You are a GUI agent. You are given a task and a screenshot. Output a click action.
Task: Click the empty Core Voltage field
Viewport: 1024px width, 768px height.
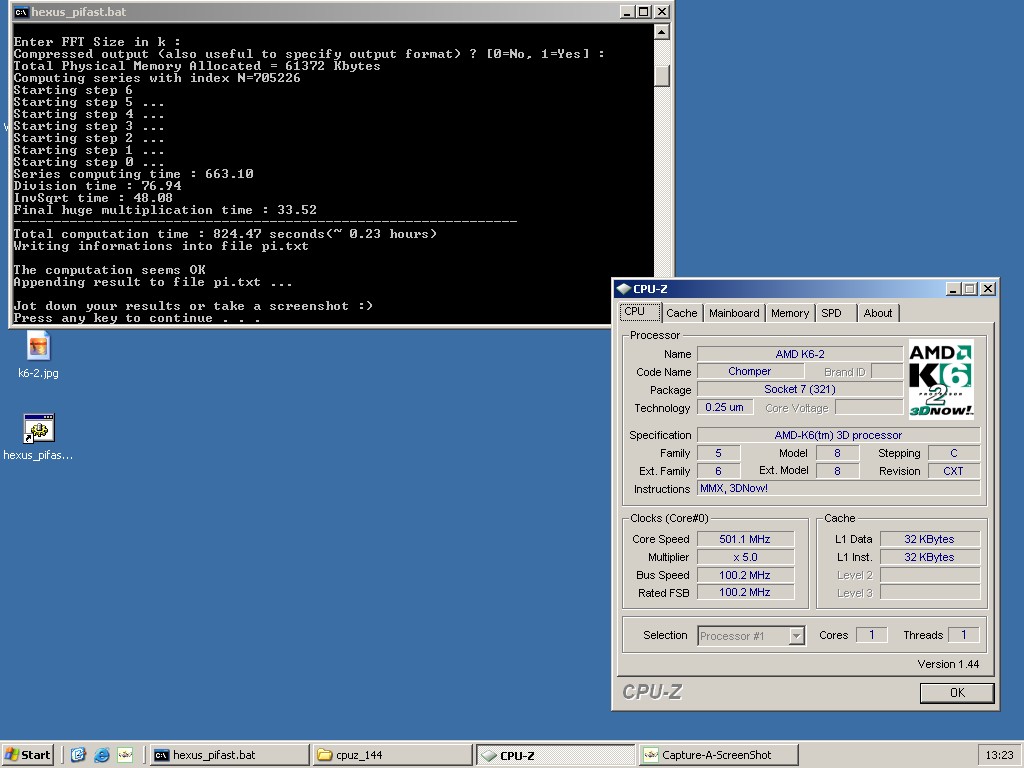coord(869,408)
